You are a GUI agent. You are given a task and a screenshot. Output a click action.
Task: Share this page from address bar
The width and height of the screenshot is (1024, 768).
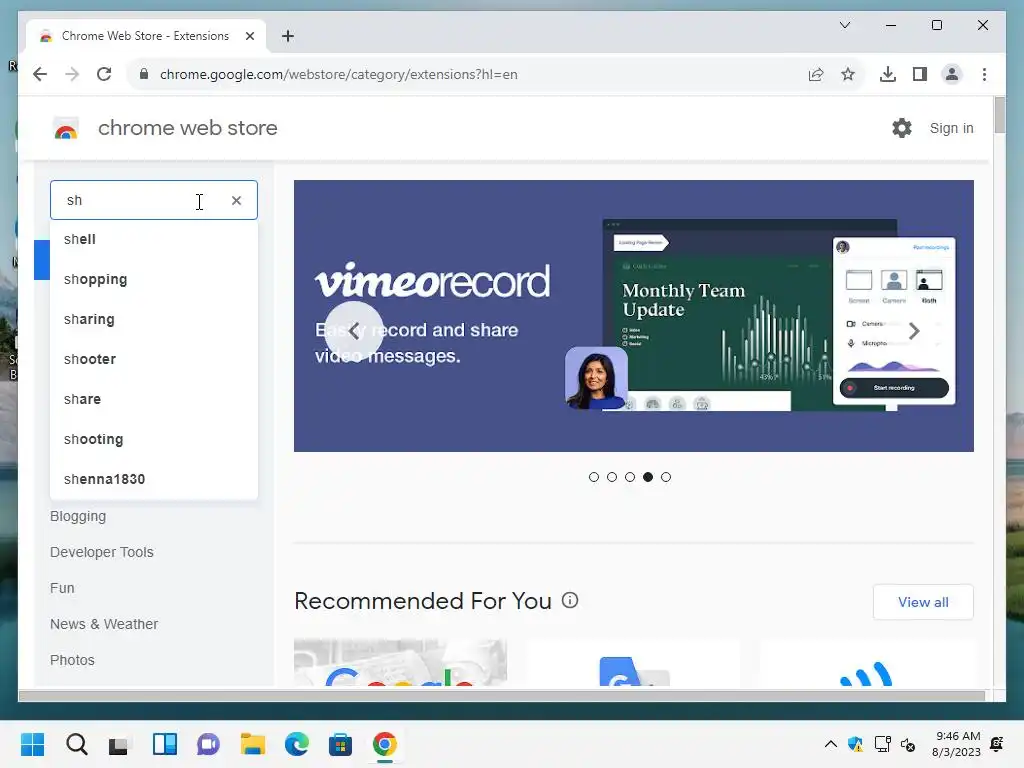[816, 74]
